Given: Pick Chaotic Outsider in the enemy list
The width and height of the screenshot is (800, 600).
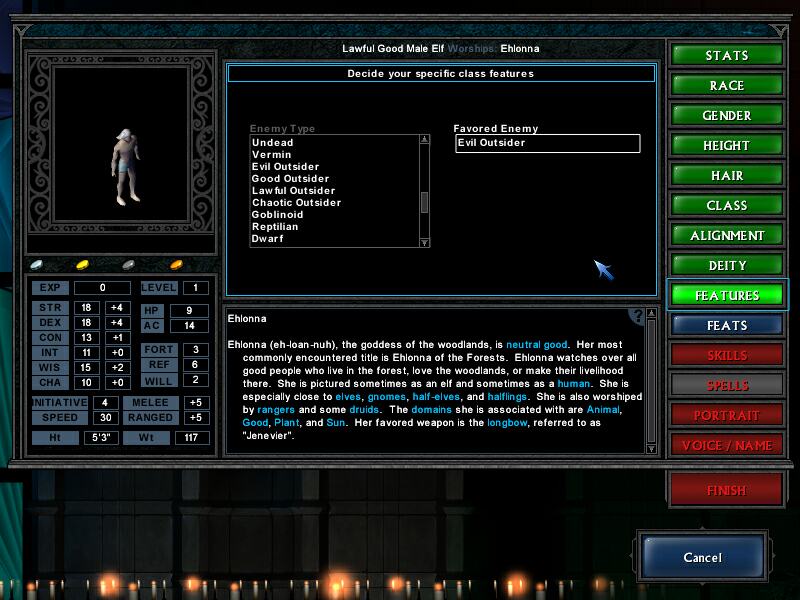Looking at the screenshot, I should [296, 203].
